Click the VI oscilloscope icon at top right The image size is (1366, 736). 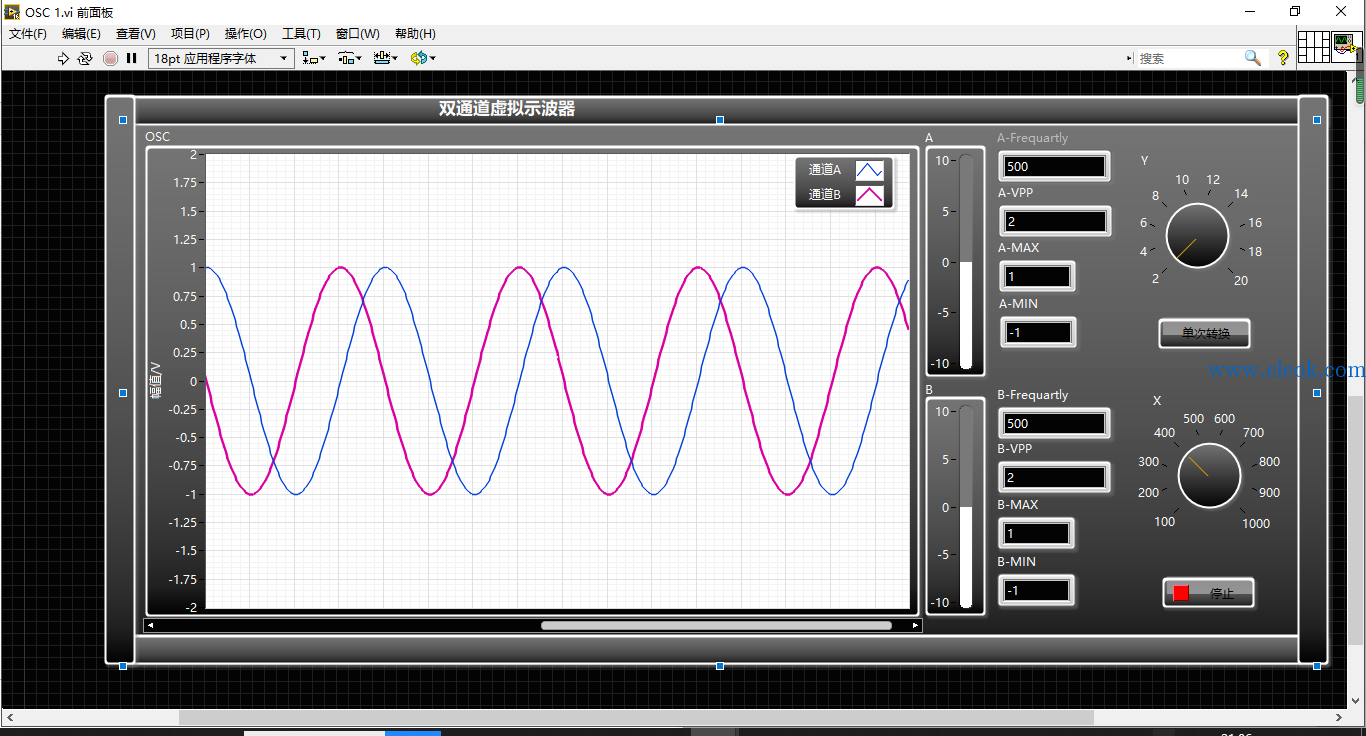(1346, 46)
